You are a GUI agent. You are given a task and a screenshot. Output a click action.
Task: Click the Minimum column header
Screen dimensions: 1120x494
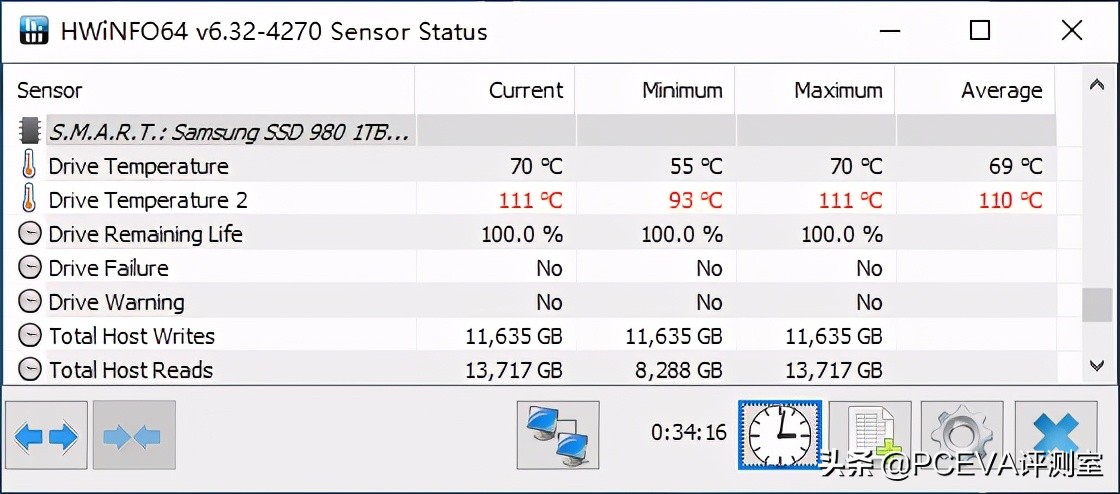682,91
